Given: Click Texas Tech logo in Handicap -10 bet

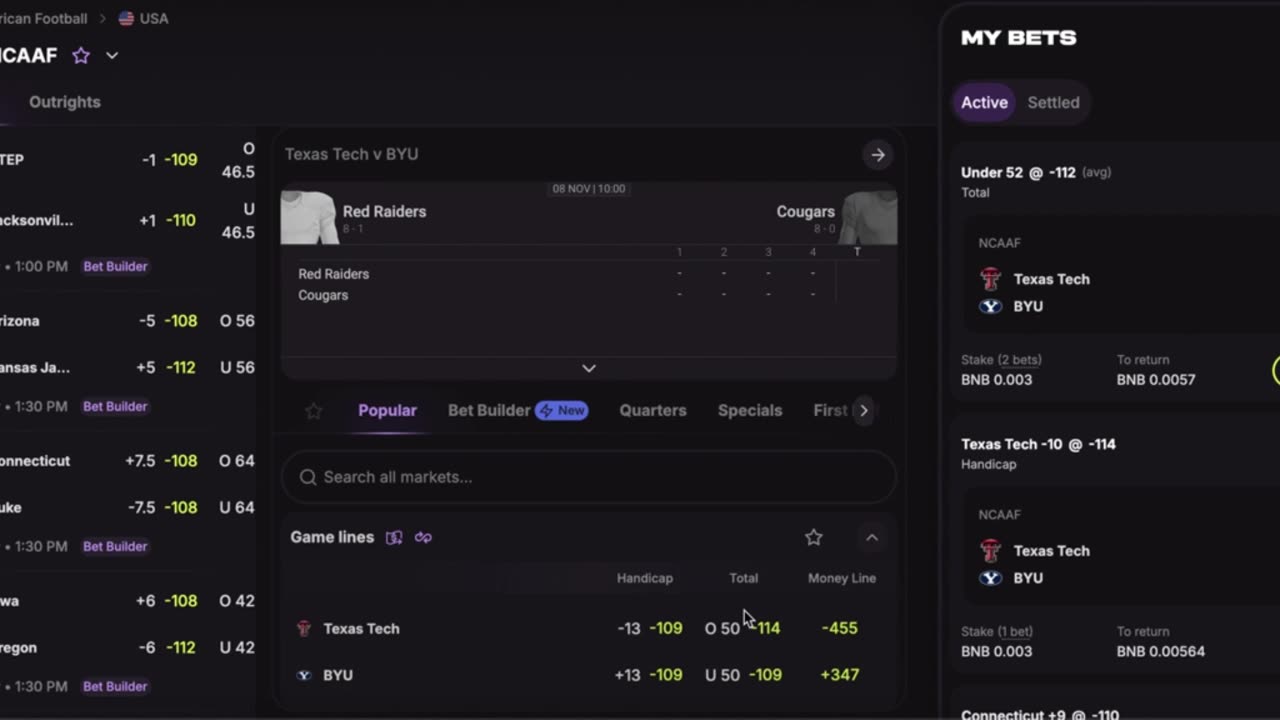Looking at the screenshot, I should pos(990,551).
